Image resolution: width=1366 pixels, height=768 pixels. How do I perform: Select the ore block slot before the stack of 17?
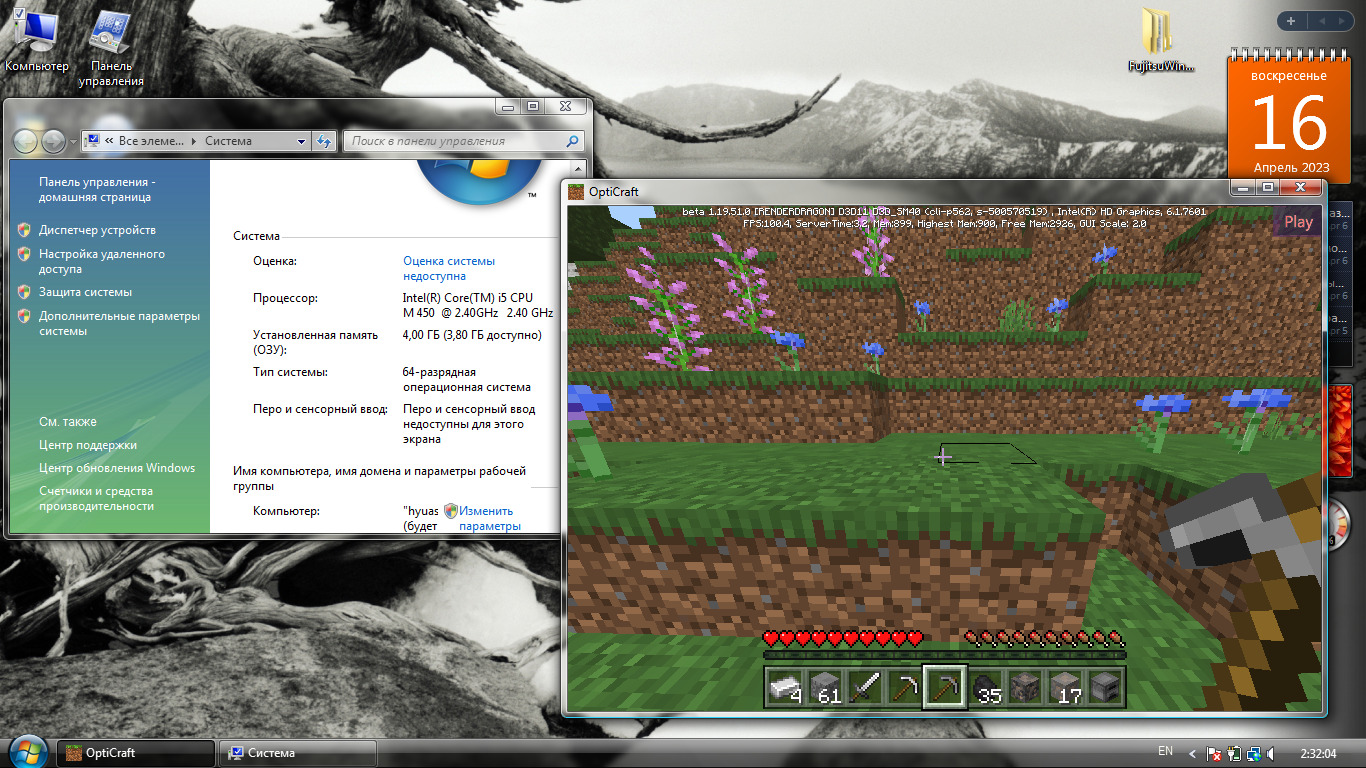[1026, 687]
